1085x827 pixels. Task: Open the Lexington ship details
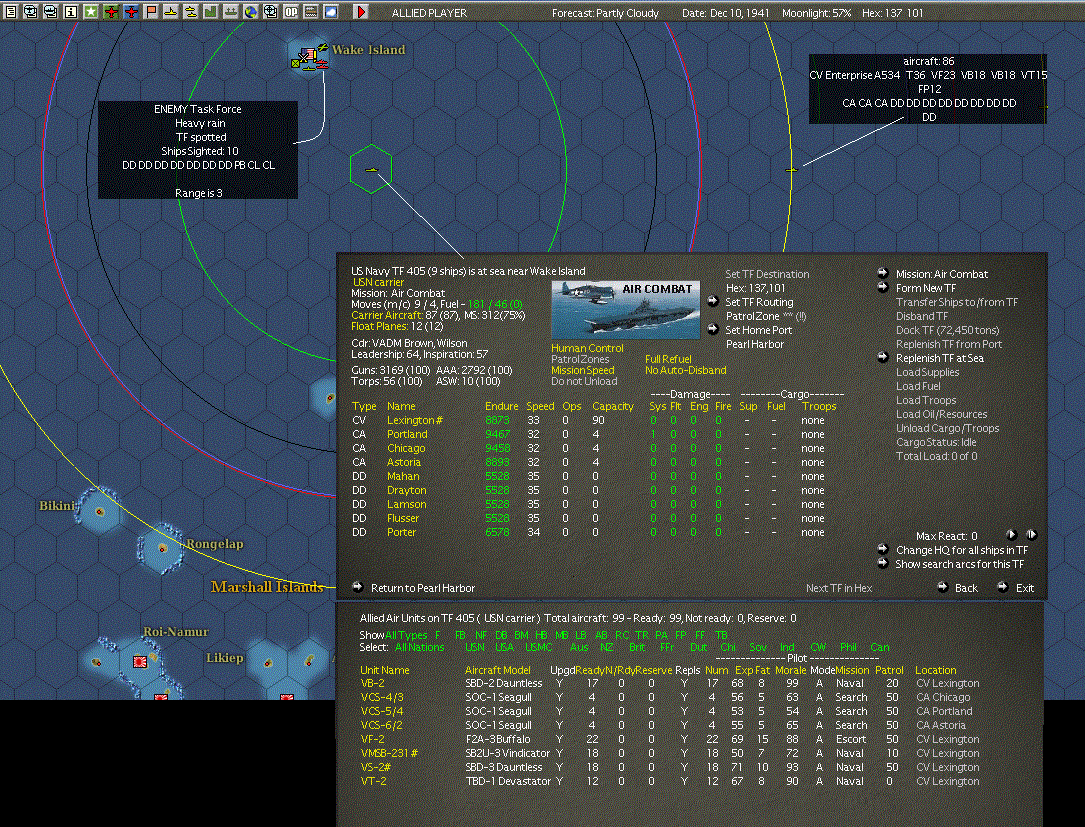click(410, 420)
